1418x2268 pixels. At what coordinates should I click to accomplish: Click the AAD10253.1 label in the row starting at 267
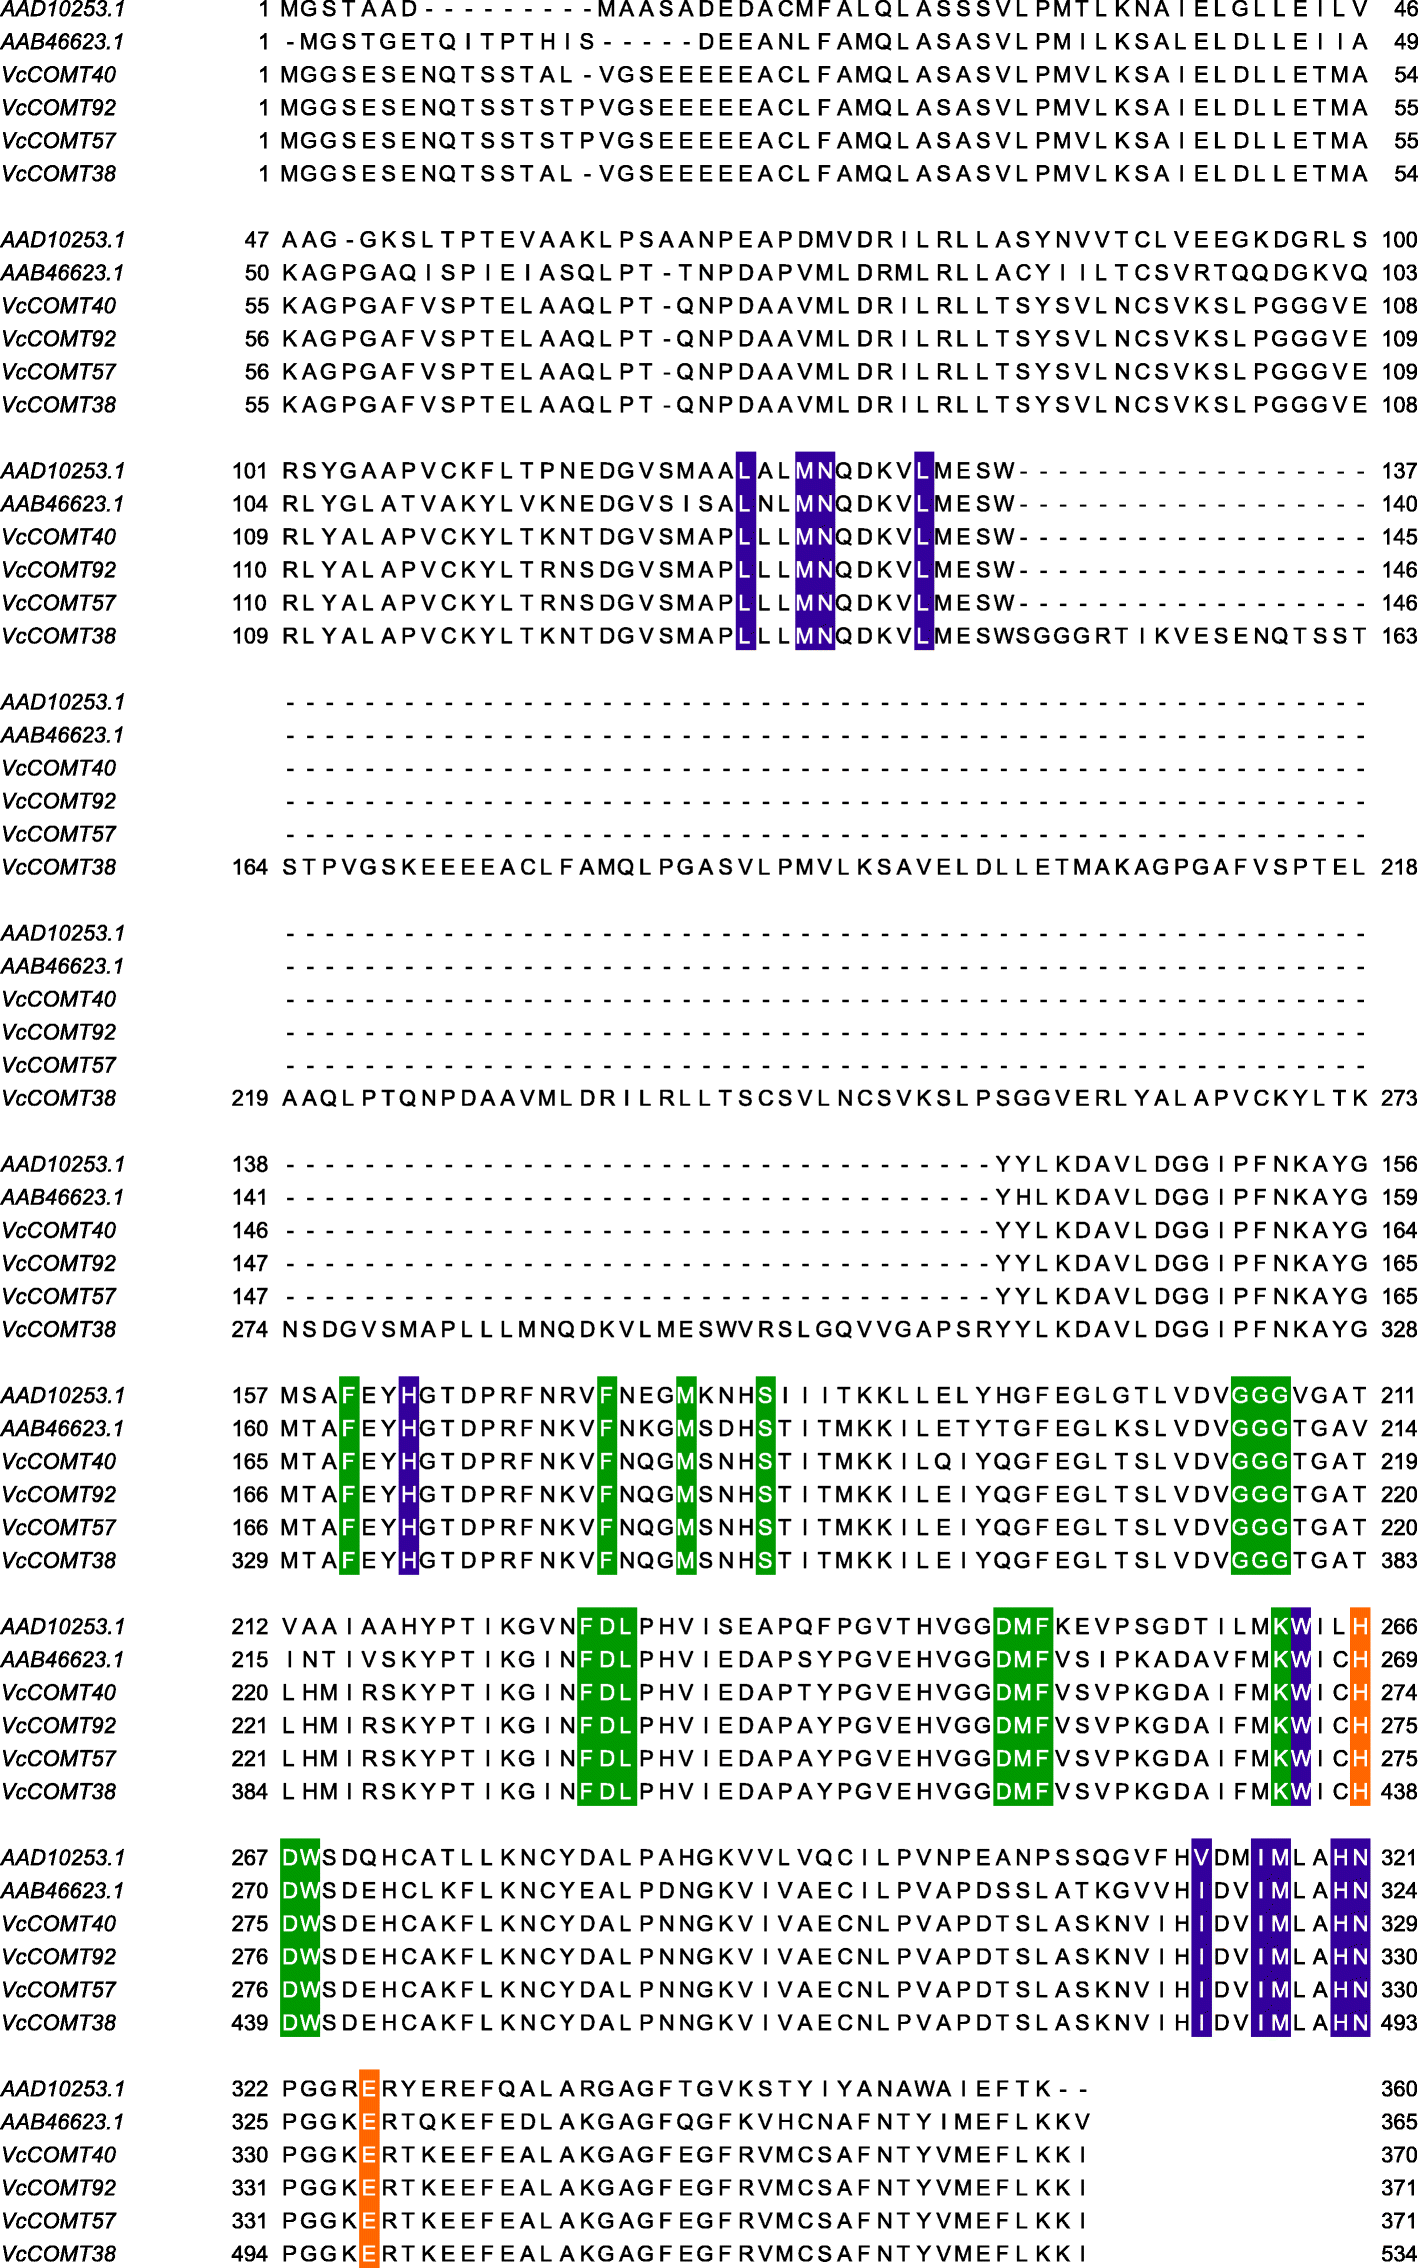[63, 1857]
